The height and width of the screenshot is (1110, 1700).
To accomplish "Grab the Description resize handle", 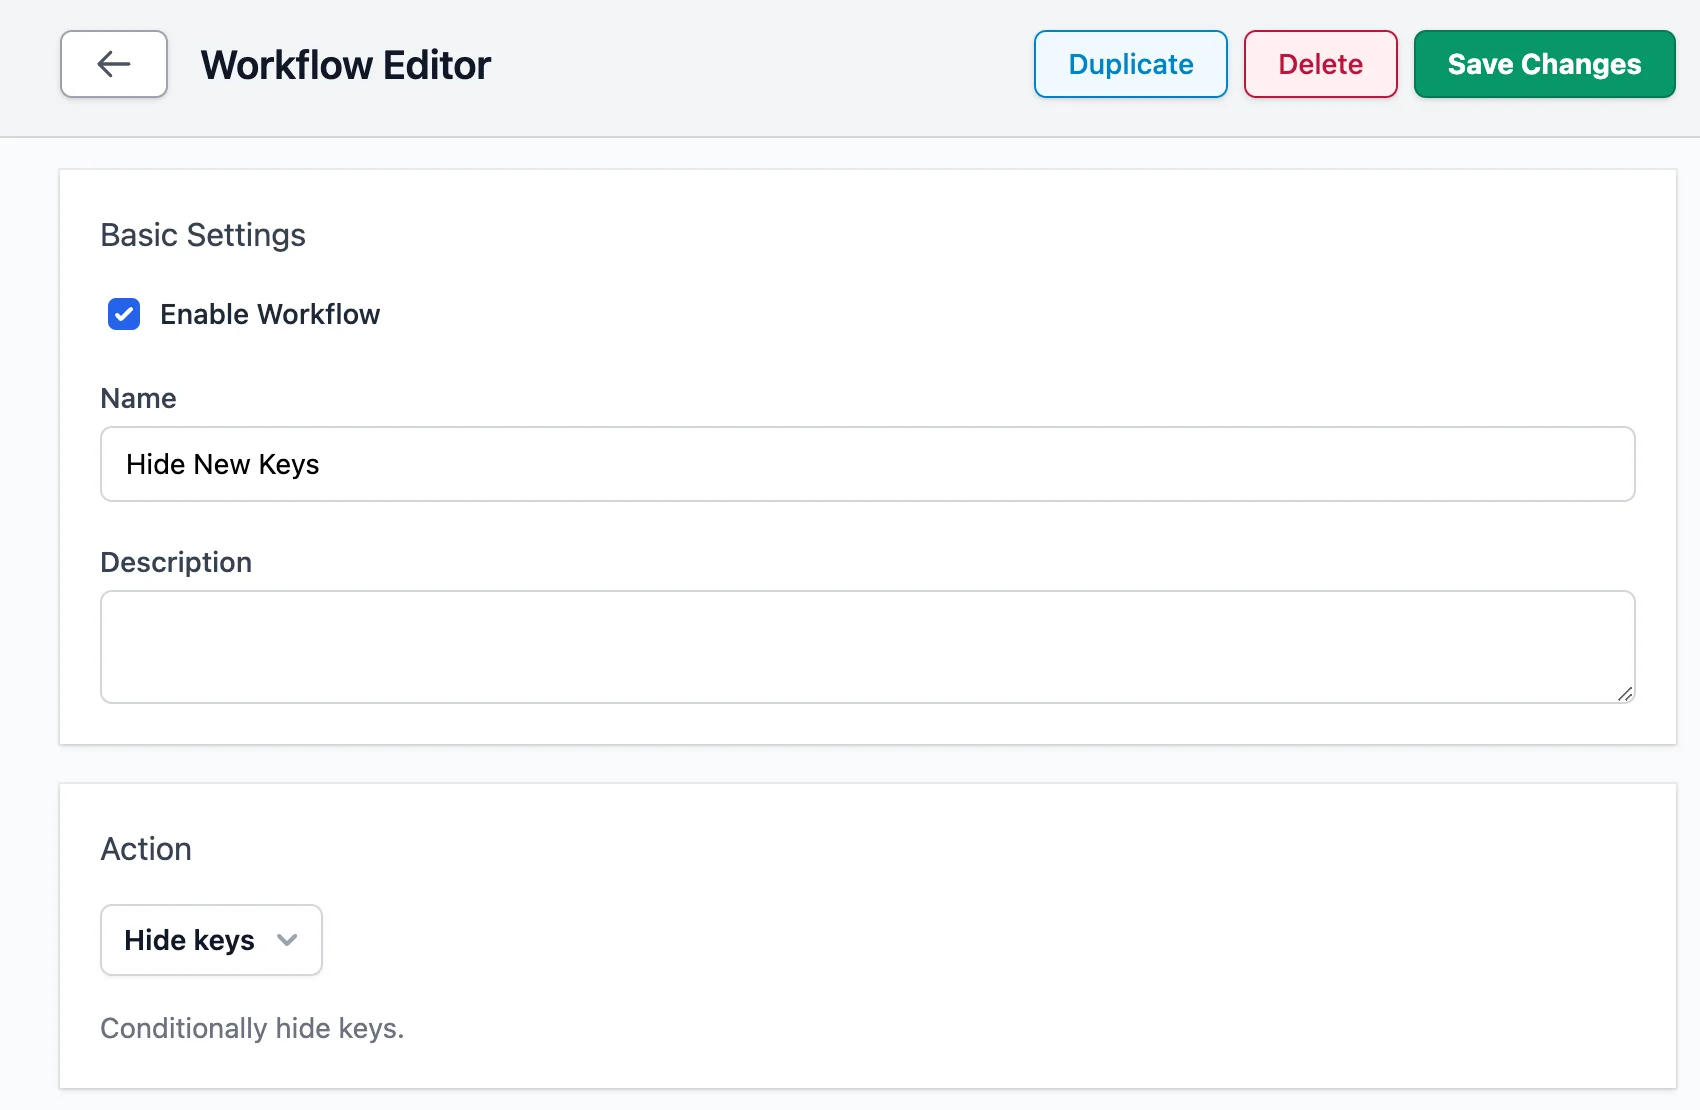I will coord(1625,693).
